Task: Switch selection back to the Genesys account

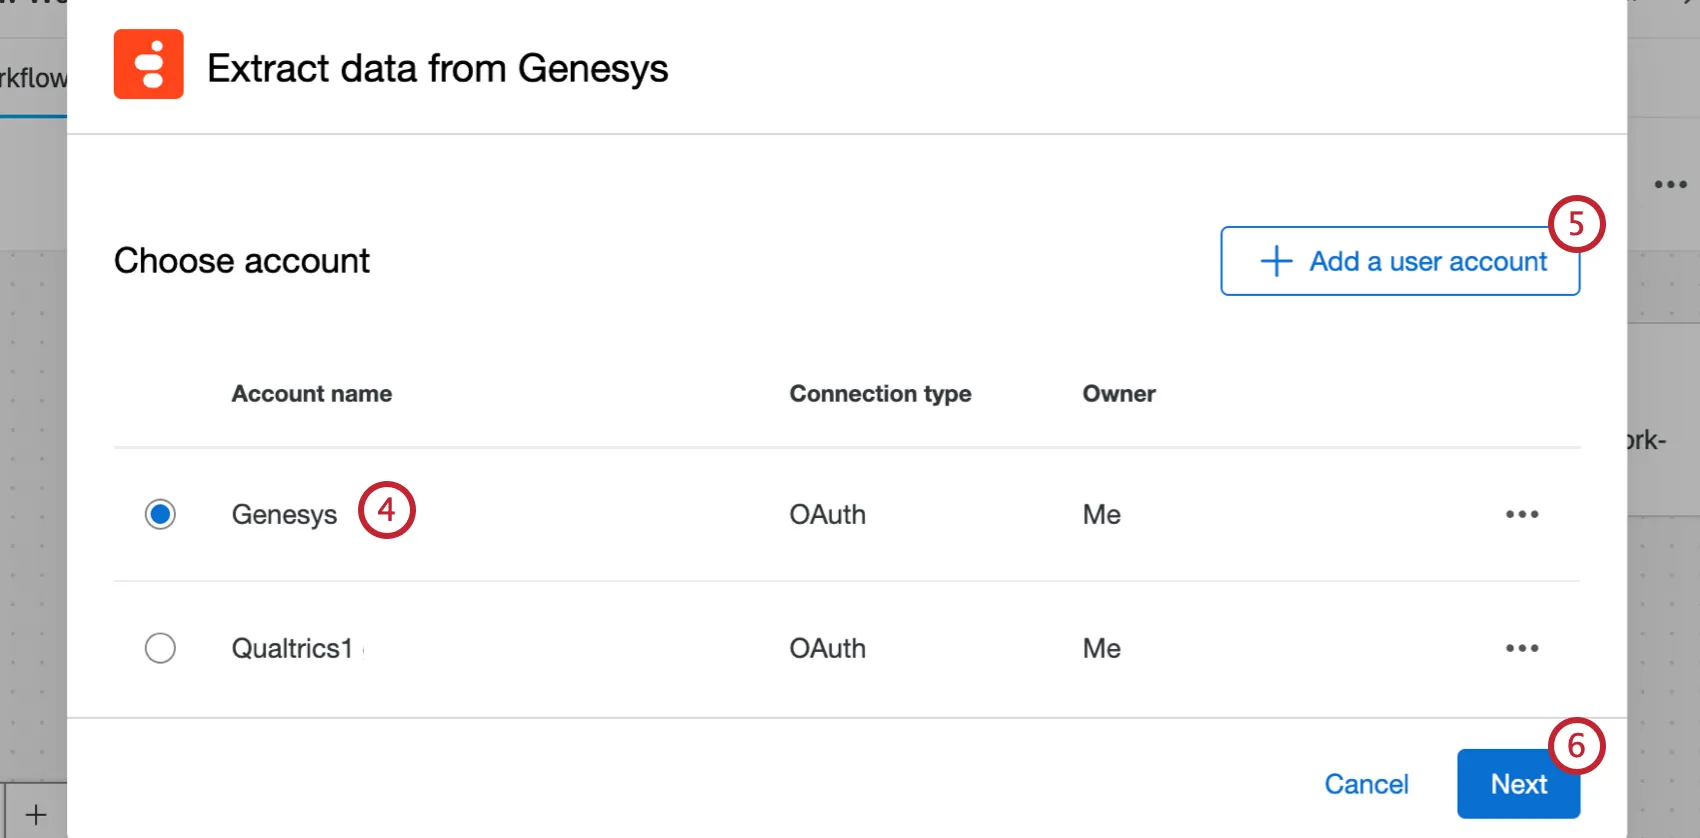Action: pyautogui.click(x=160, y=514)
